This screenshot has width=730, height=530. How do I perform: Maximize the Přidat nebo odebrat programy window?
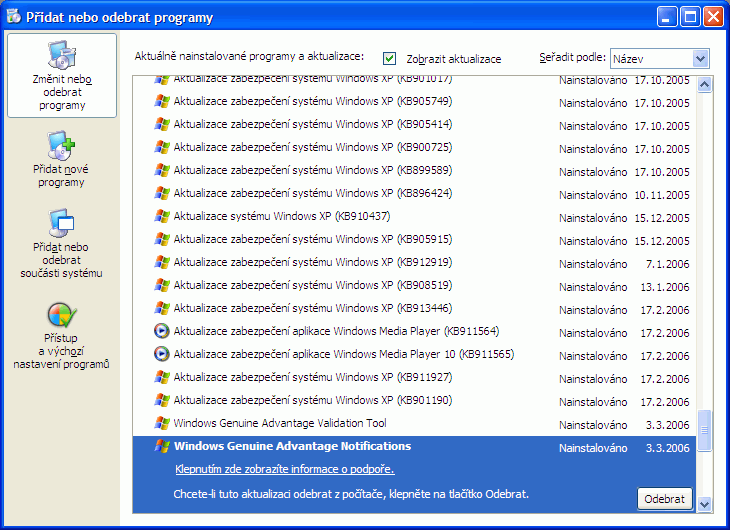tap(690, 17)
